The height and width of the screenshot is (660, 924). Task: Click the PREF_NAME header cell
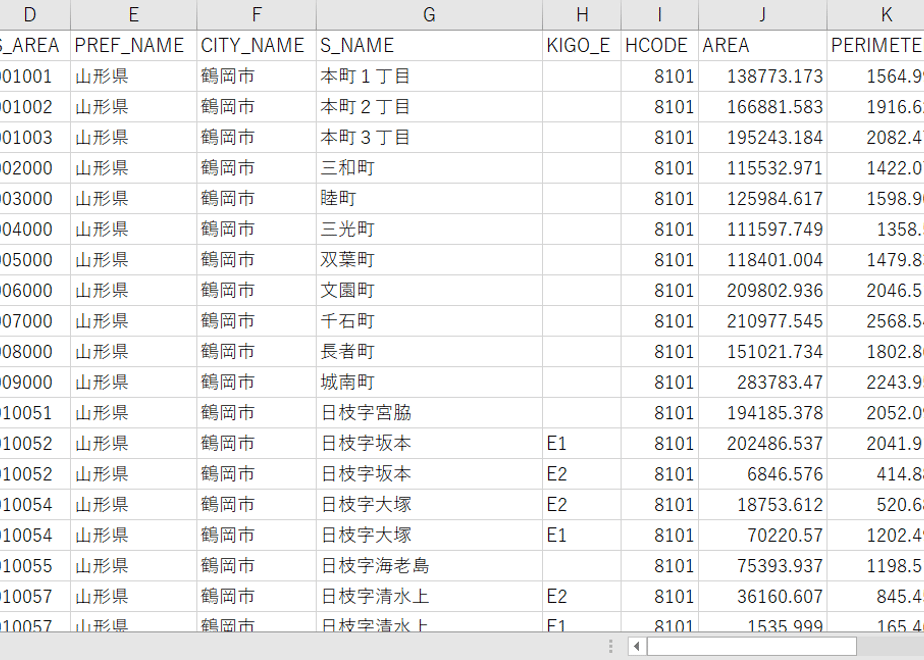[x=134, y=45]
